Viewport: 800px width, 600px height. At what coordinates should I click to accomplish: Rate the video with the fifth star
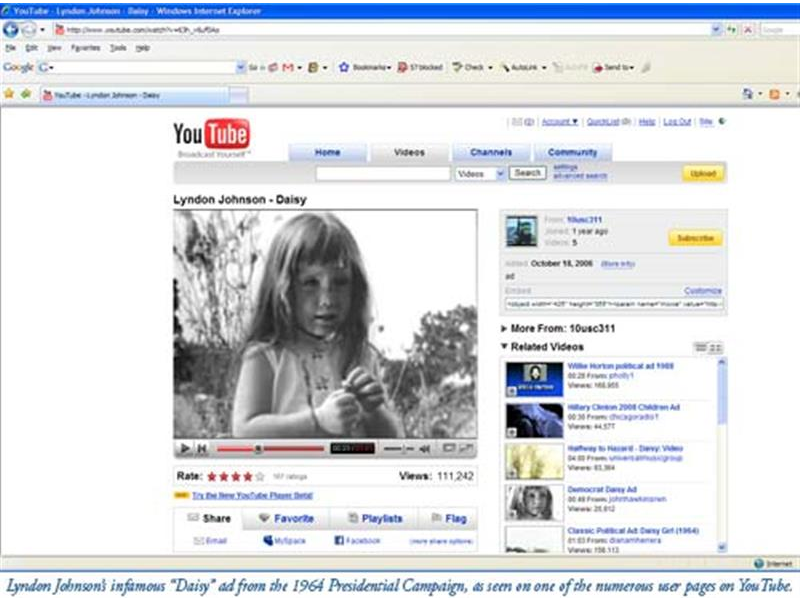click(260, 477)
